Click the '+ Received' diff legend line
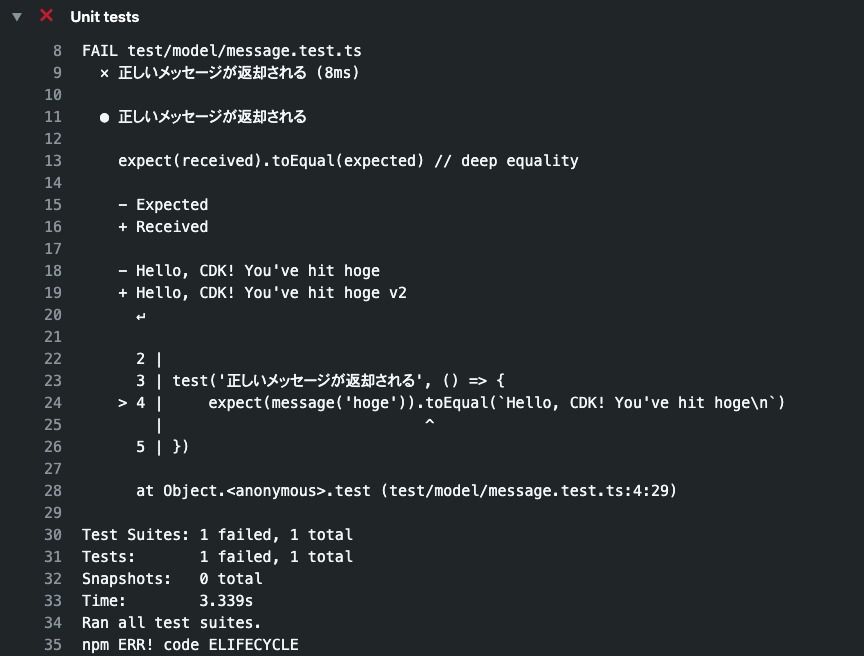864x656 pixels. [162, 227]
